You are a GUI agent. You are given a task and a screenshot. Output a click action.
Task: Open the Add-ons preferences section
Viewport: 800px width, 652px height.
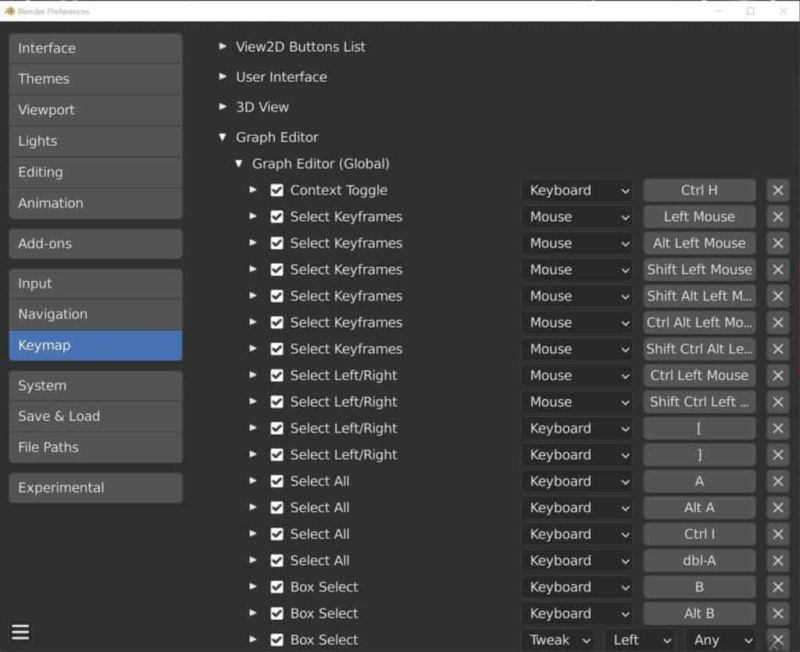point(95,243)
